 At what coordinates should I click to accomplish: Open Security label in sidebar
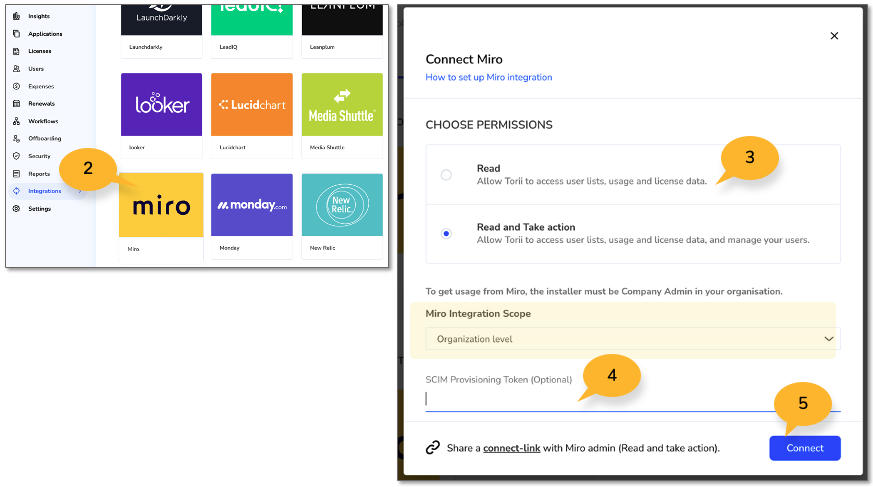[40, 156]
